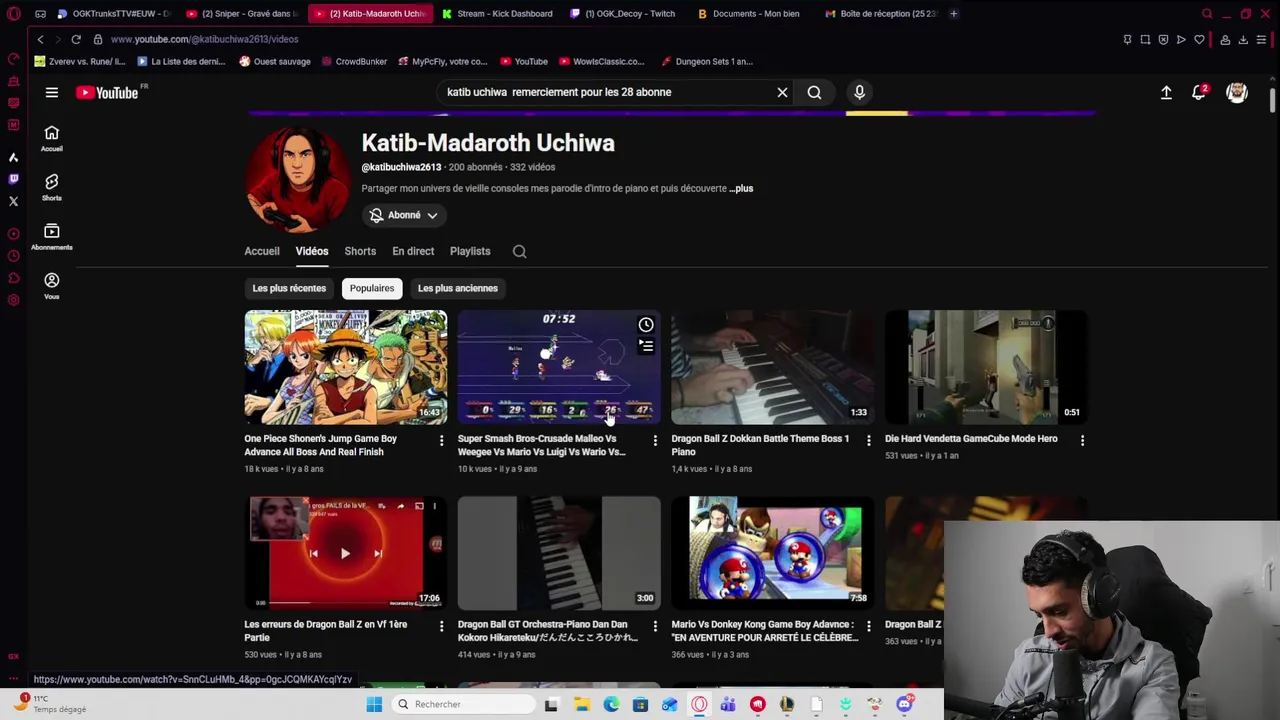Switch to the Sniper - Gravé dans browser tab
Image resolution: width=1280 pixels, height=720 pixels.
242,13
